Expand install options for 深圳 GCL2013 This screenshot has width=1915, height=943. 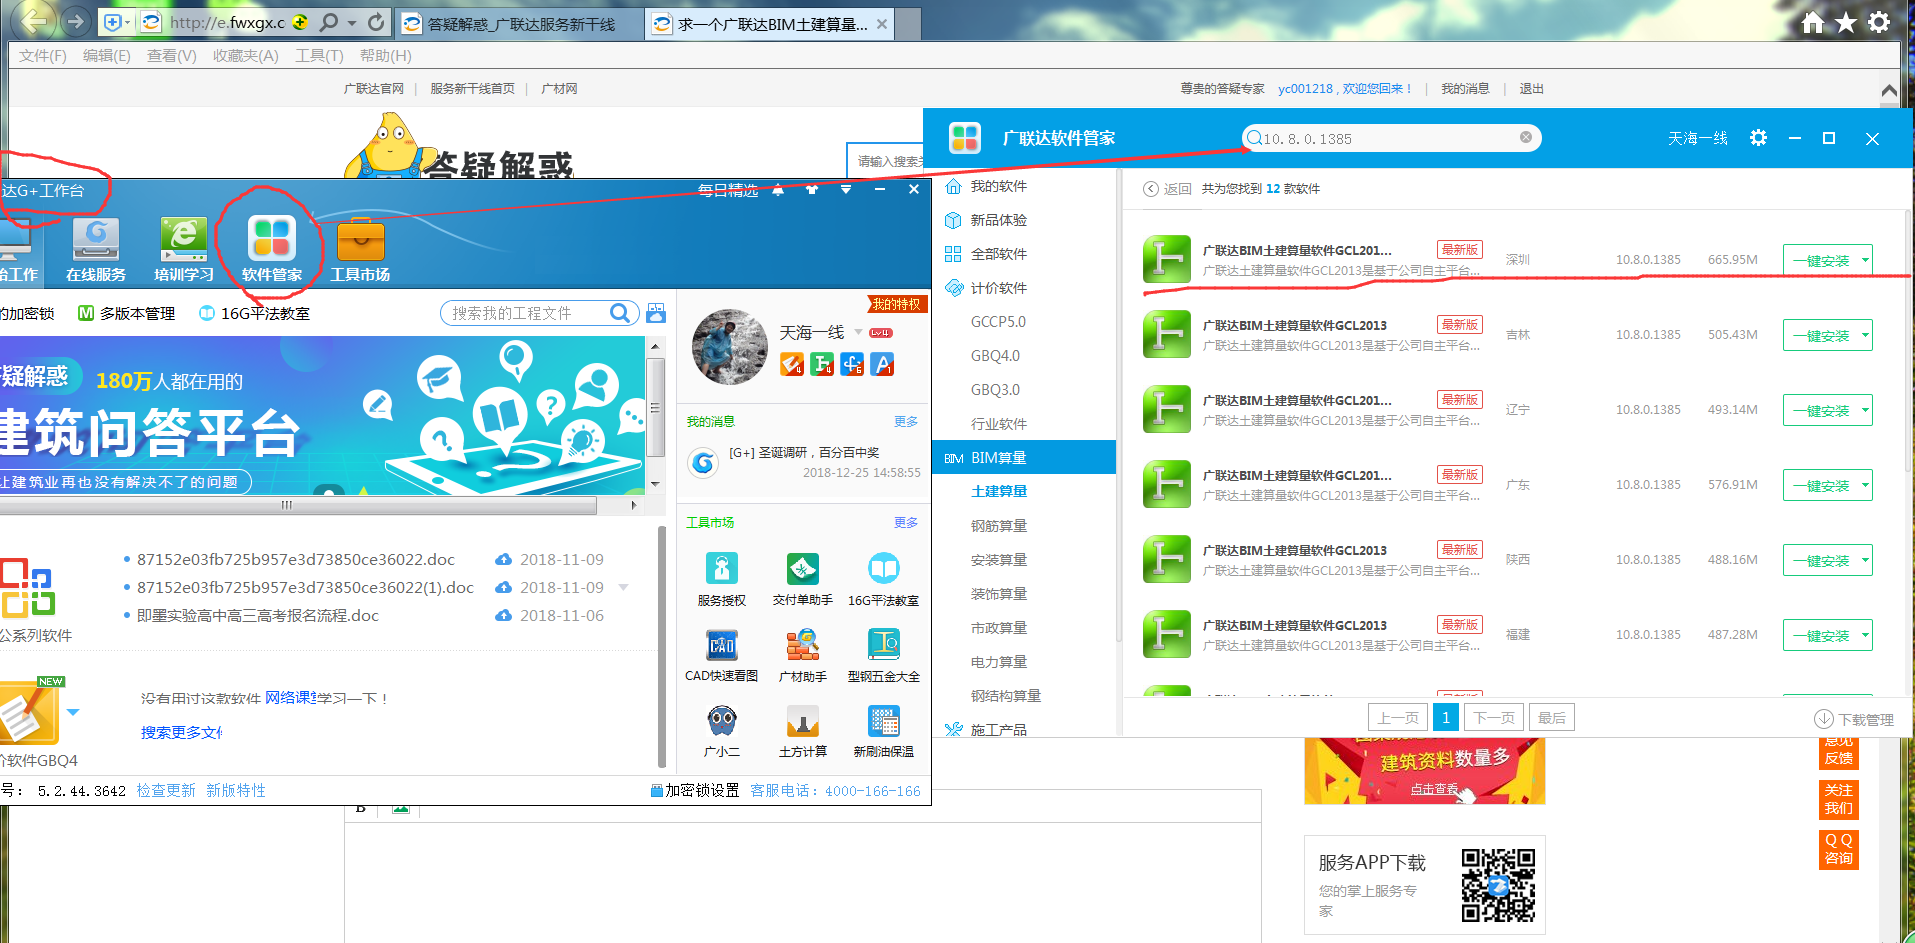[x=1865, y=260]
